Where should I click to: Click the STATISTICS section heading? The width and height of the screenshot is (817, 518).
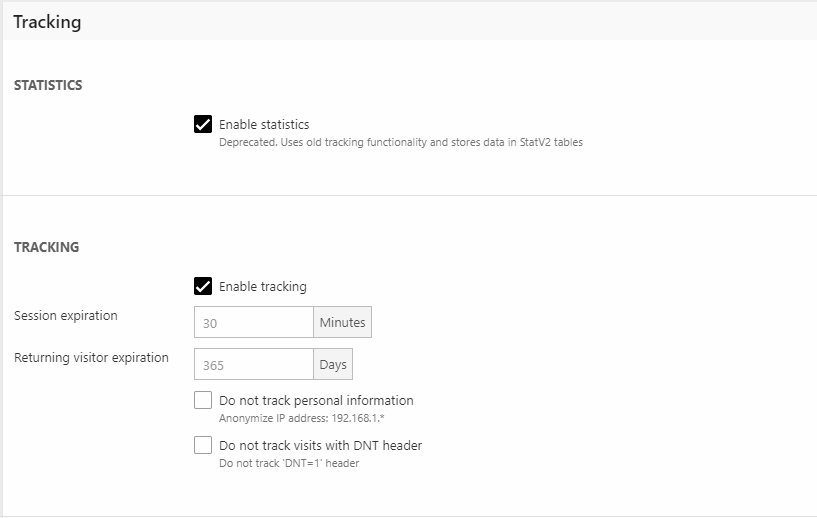[48, 86]
